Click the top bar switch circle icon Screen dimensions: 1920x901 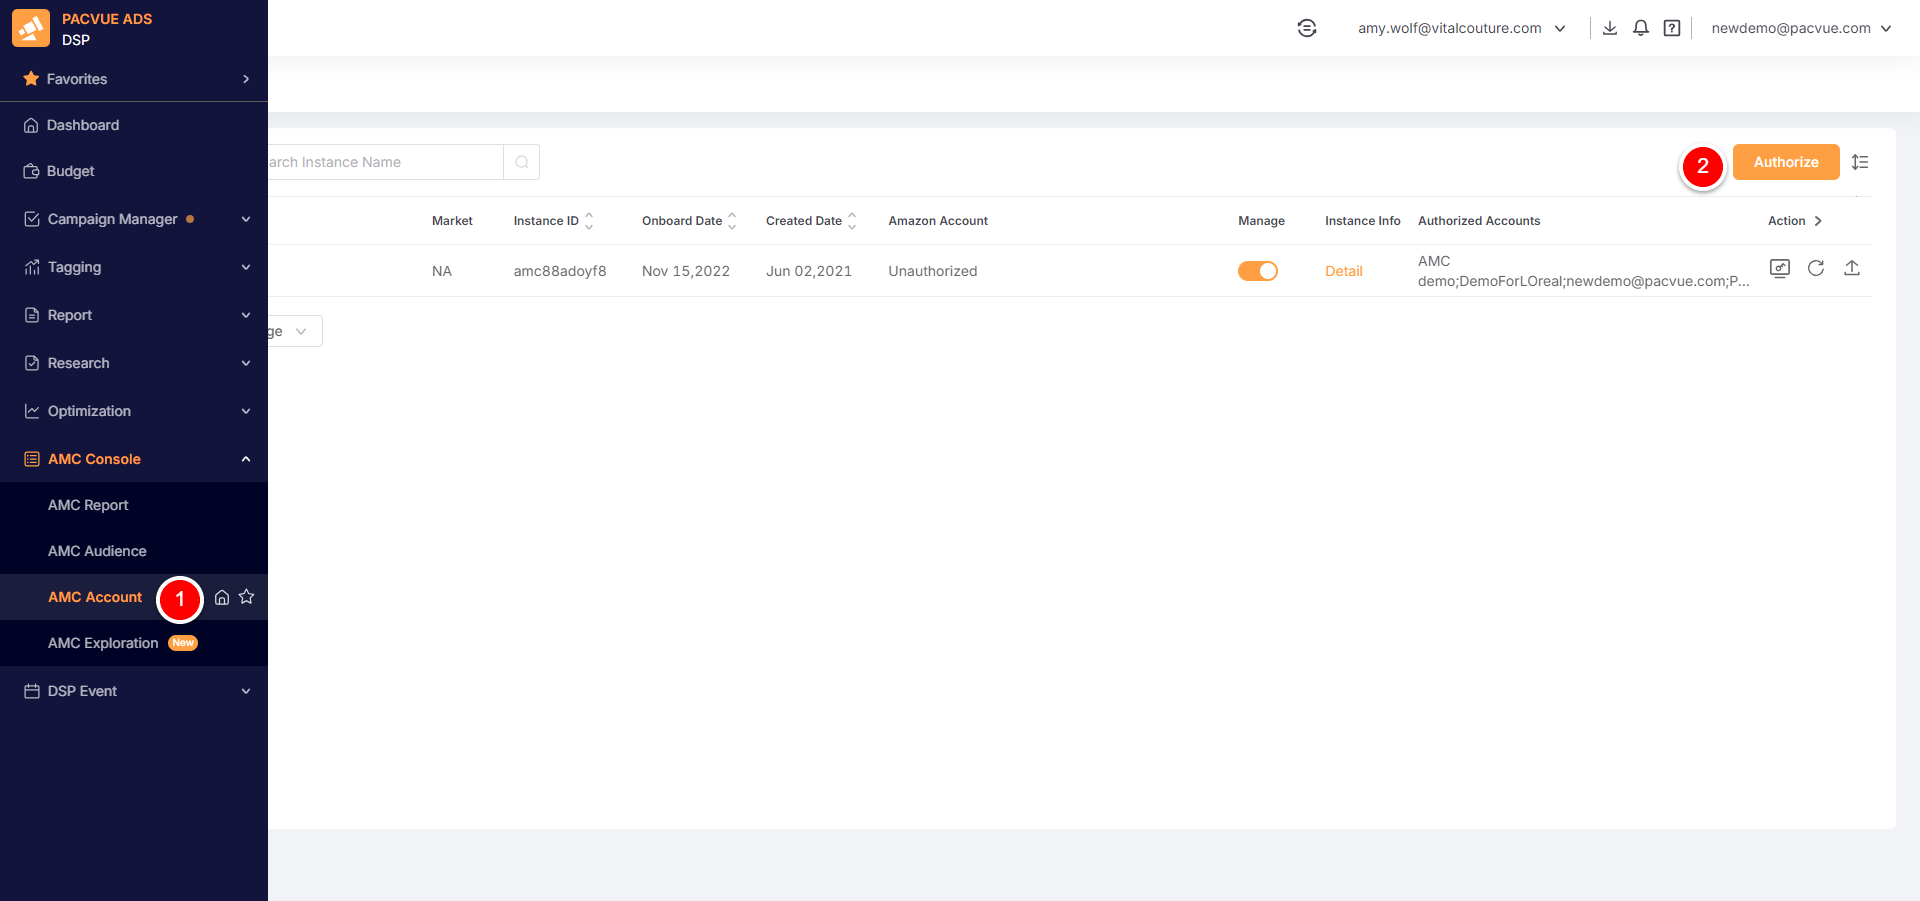pyautogui.click(x=1307, y=28)
